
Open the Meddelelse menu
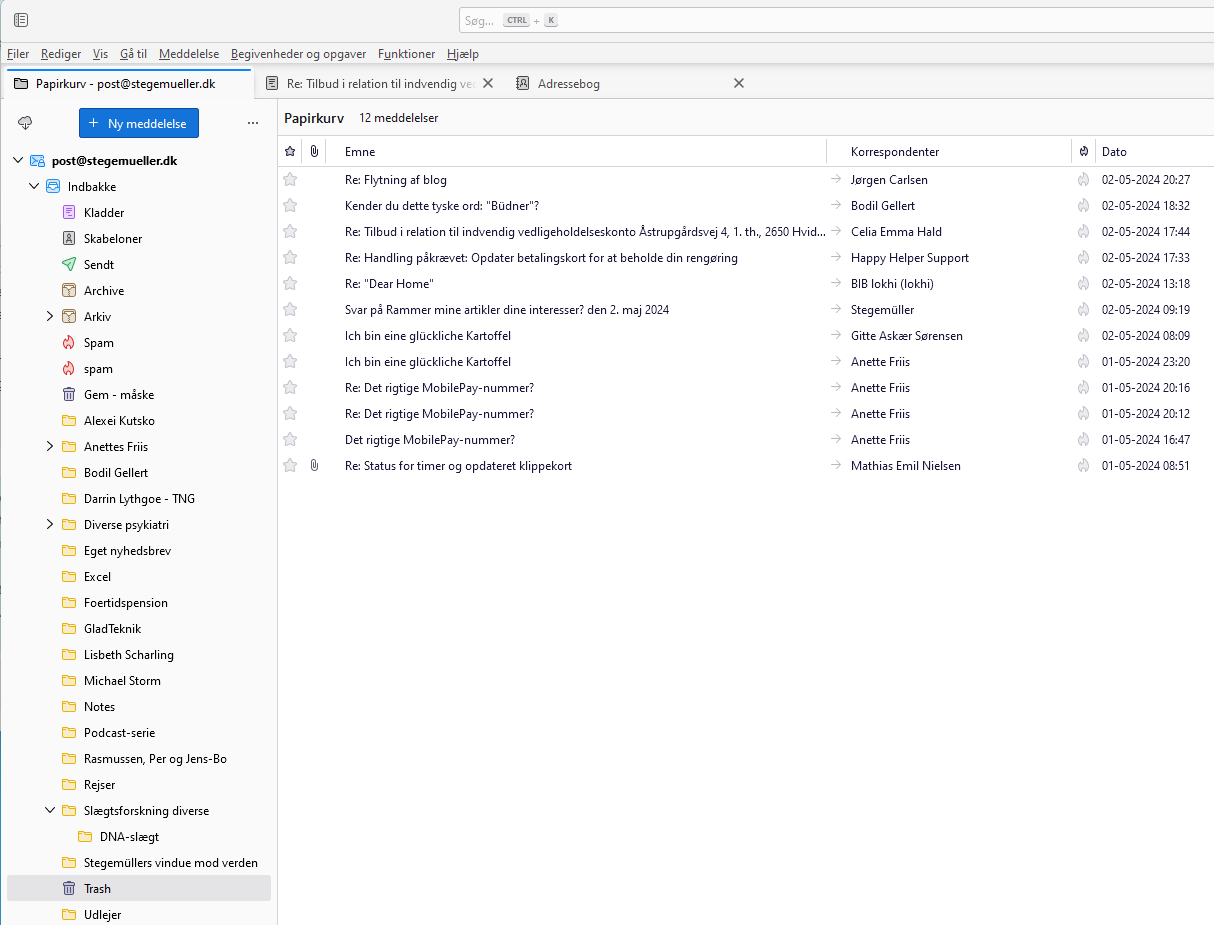pyautogui.click(x=189, y=54)
